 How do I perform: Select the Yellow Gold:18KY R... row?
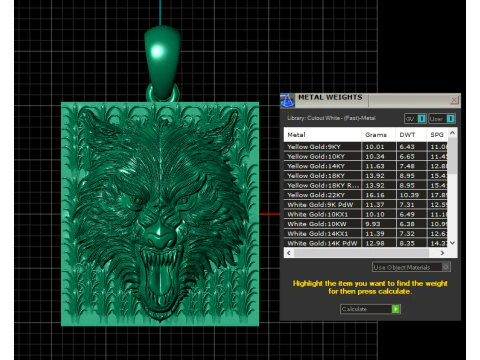pos(366,185)
